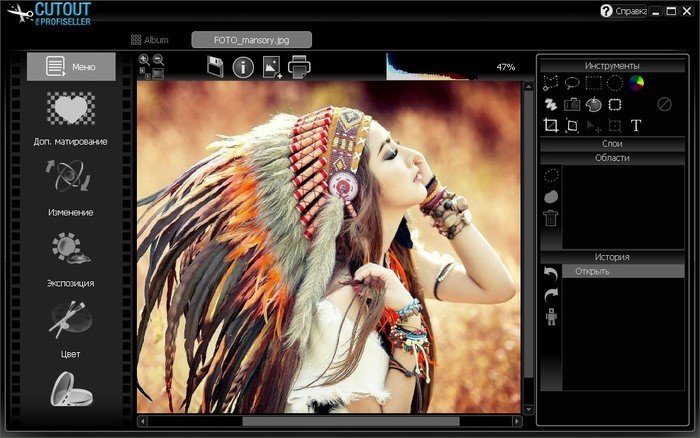700x438 pixels.
Task: Click the camera tool icon
Action: pos(572,105)
